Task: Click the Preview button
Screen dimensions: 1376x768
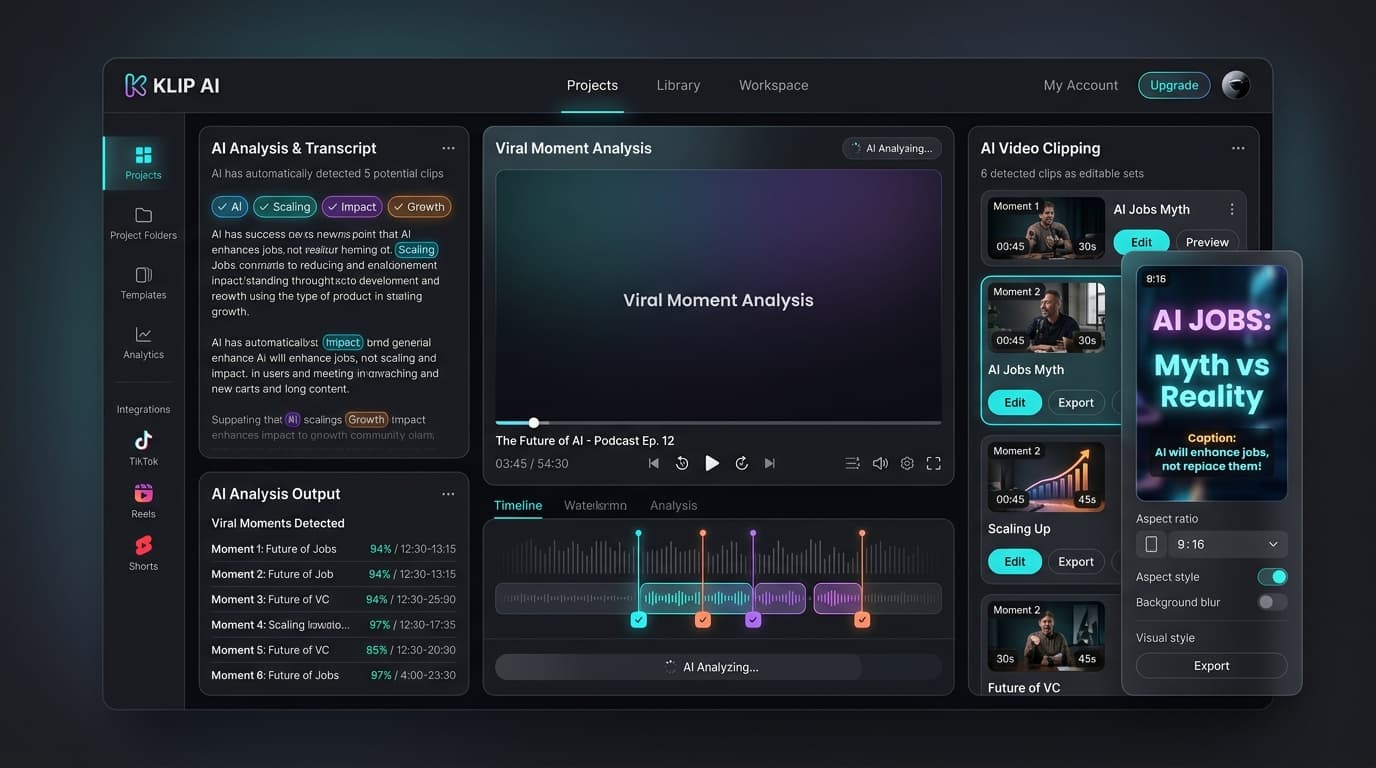Action: pos(1207,242)
